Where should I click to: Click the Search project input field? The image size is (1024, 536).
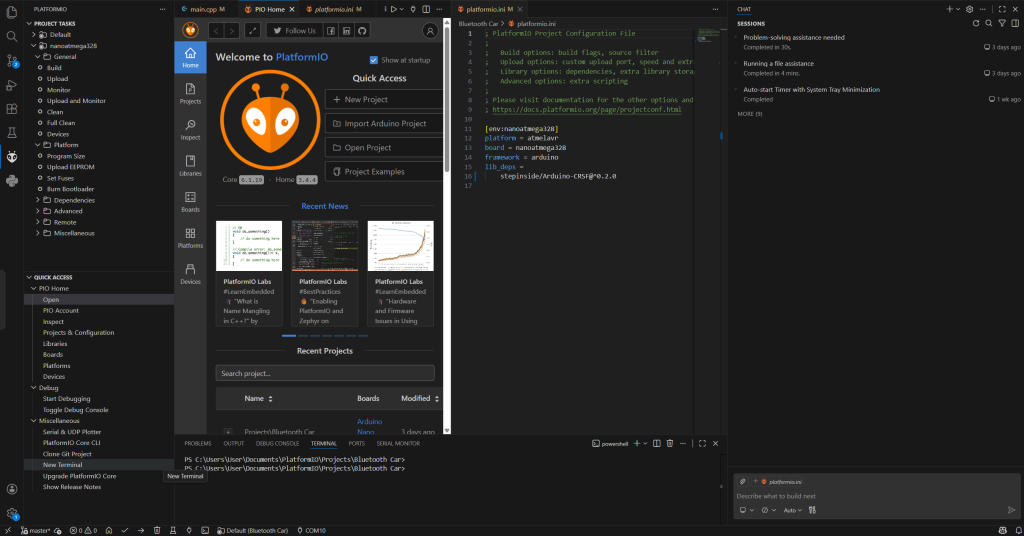click(x=324, y=373)
